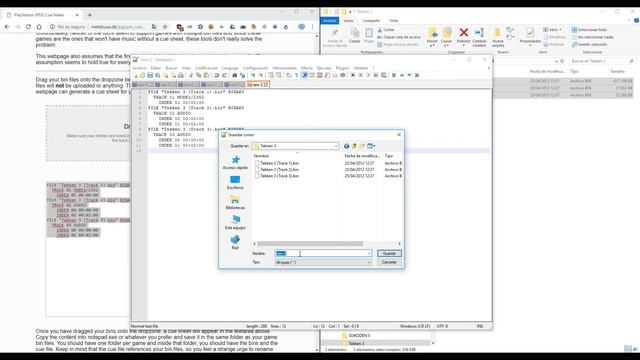Click 'Seleccionar todo' in Explorer ribbon
The height and width of the screenshot is (360, 640).
click(589, 30)
